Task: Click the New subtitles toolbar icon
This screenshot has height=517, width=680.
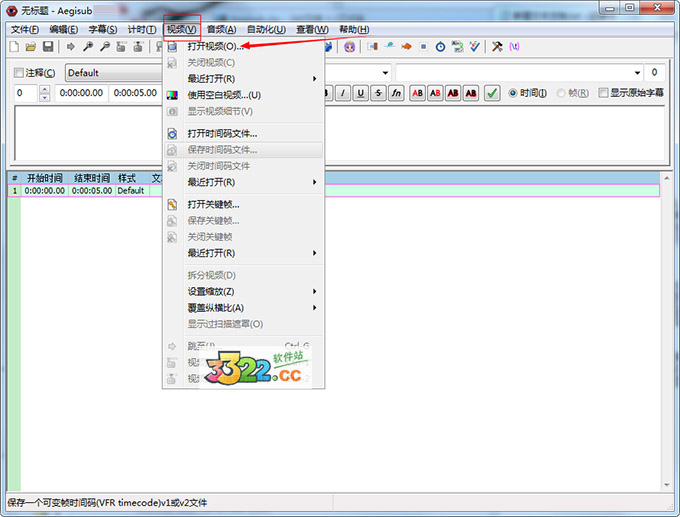Action: coord(14,46)
